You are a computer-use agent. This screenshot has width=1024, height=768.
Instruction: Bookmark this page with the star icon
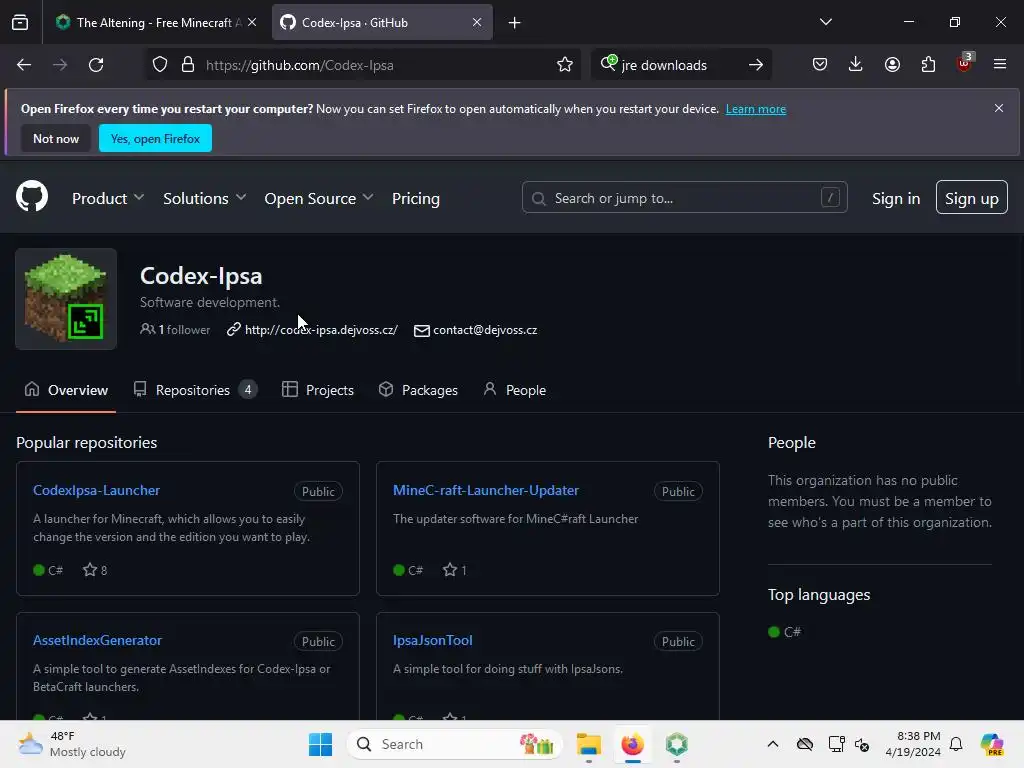pyautogui.click(x=565, y=65)
